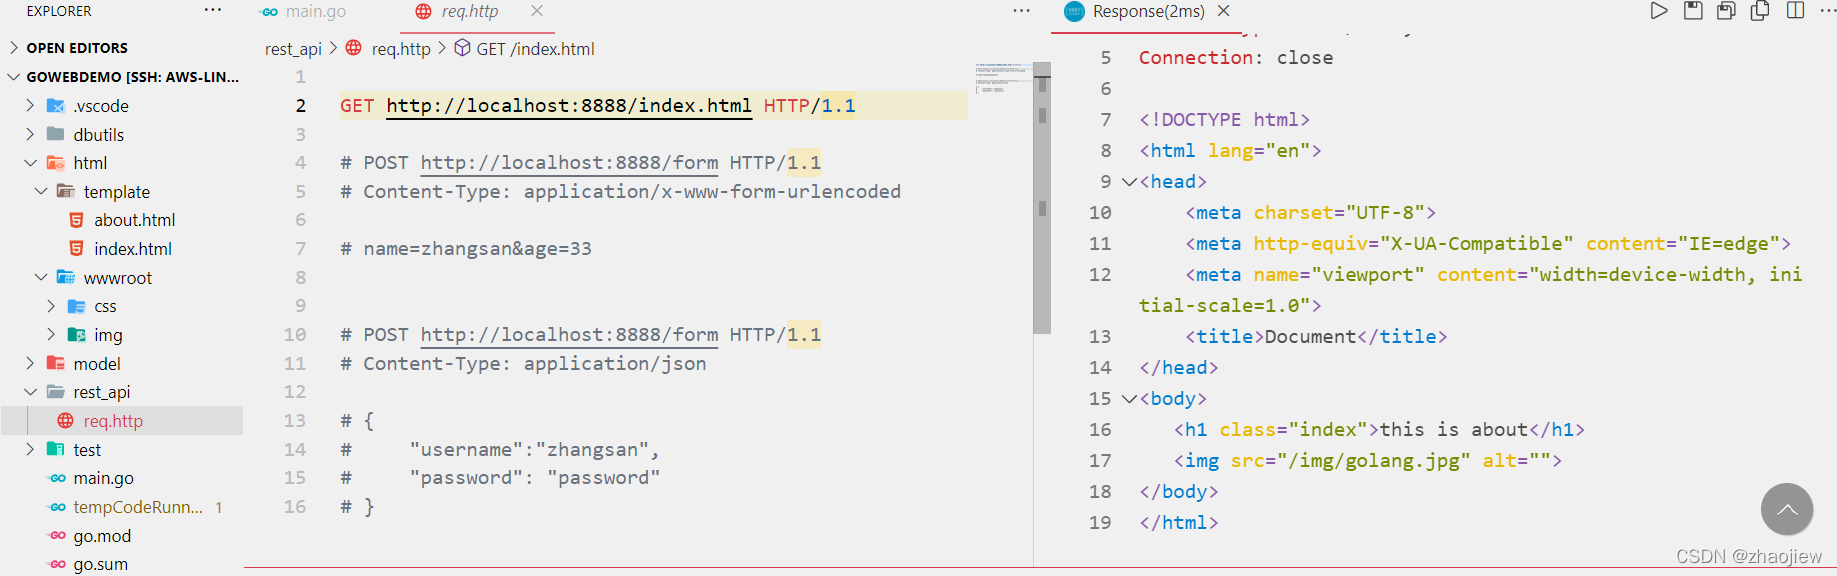Click the editor vertical scrollbar thumb
Screen dimensions: 1837x576
[x=1042, y=197]
